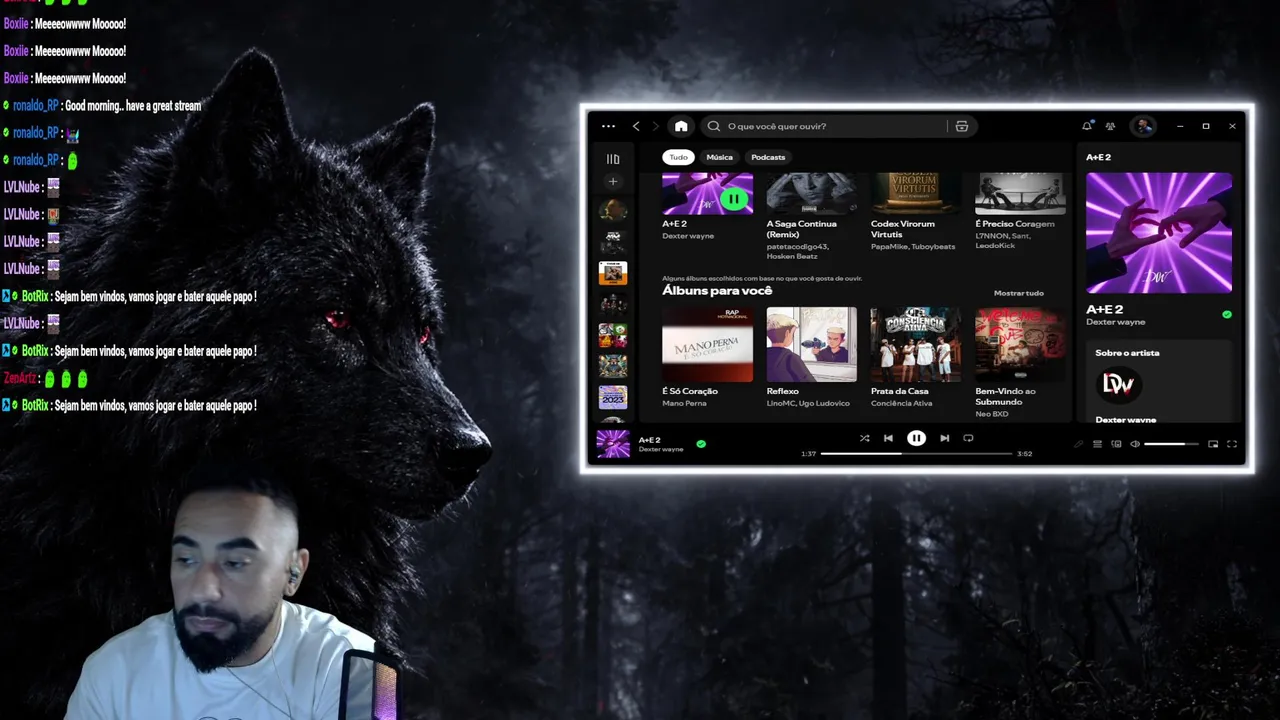Click 'PapaMike, Tuboybeats' artist text

point(913,246)
